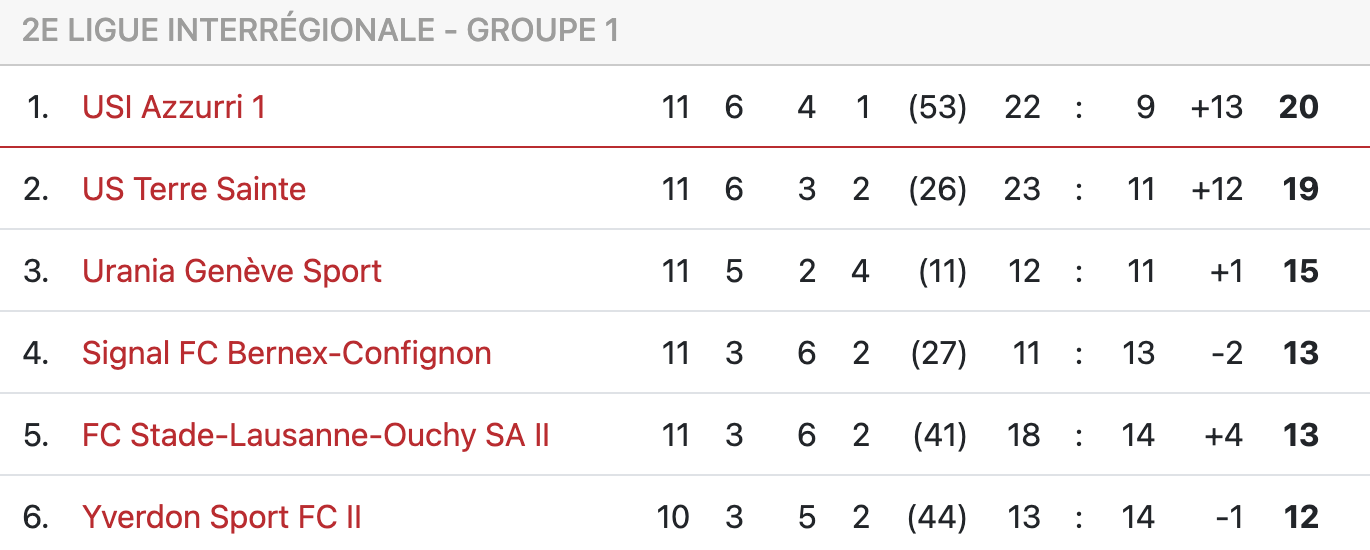Click US Terre Sainte's 19 points total
Image resolution: width=1370 pixels, height=550 pixels.
coord(1300,189)
